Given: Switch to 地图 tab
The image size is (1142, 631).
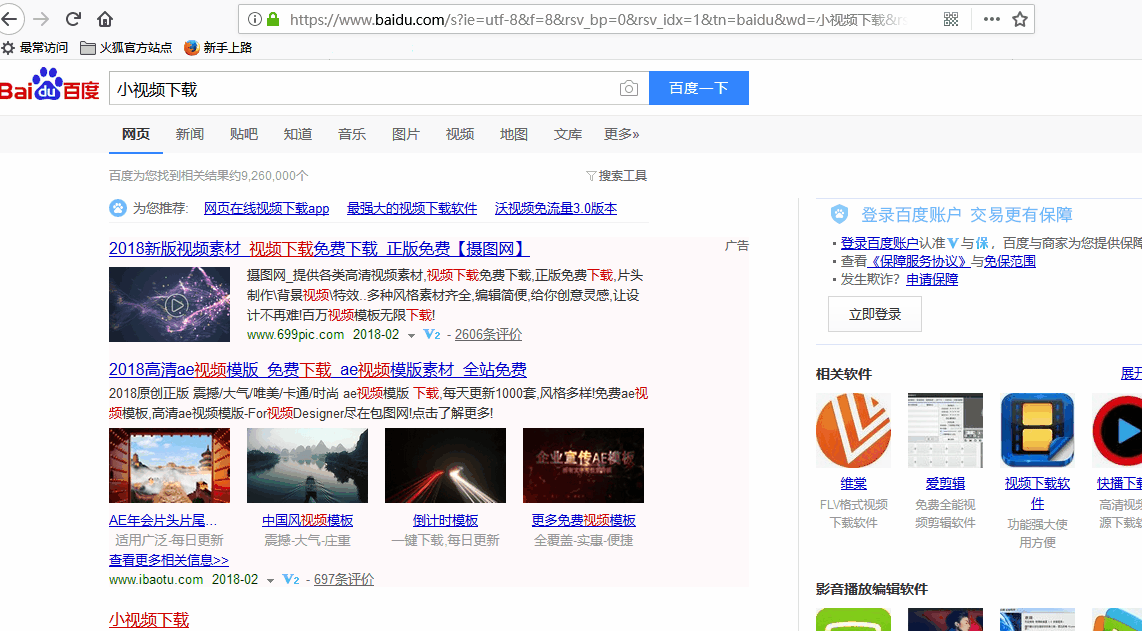Looking at the screenshot, I should coord(513,134).
